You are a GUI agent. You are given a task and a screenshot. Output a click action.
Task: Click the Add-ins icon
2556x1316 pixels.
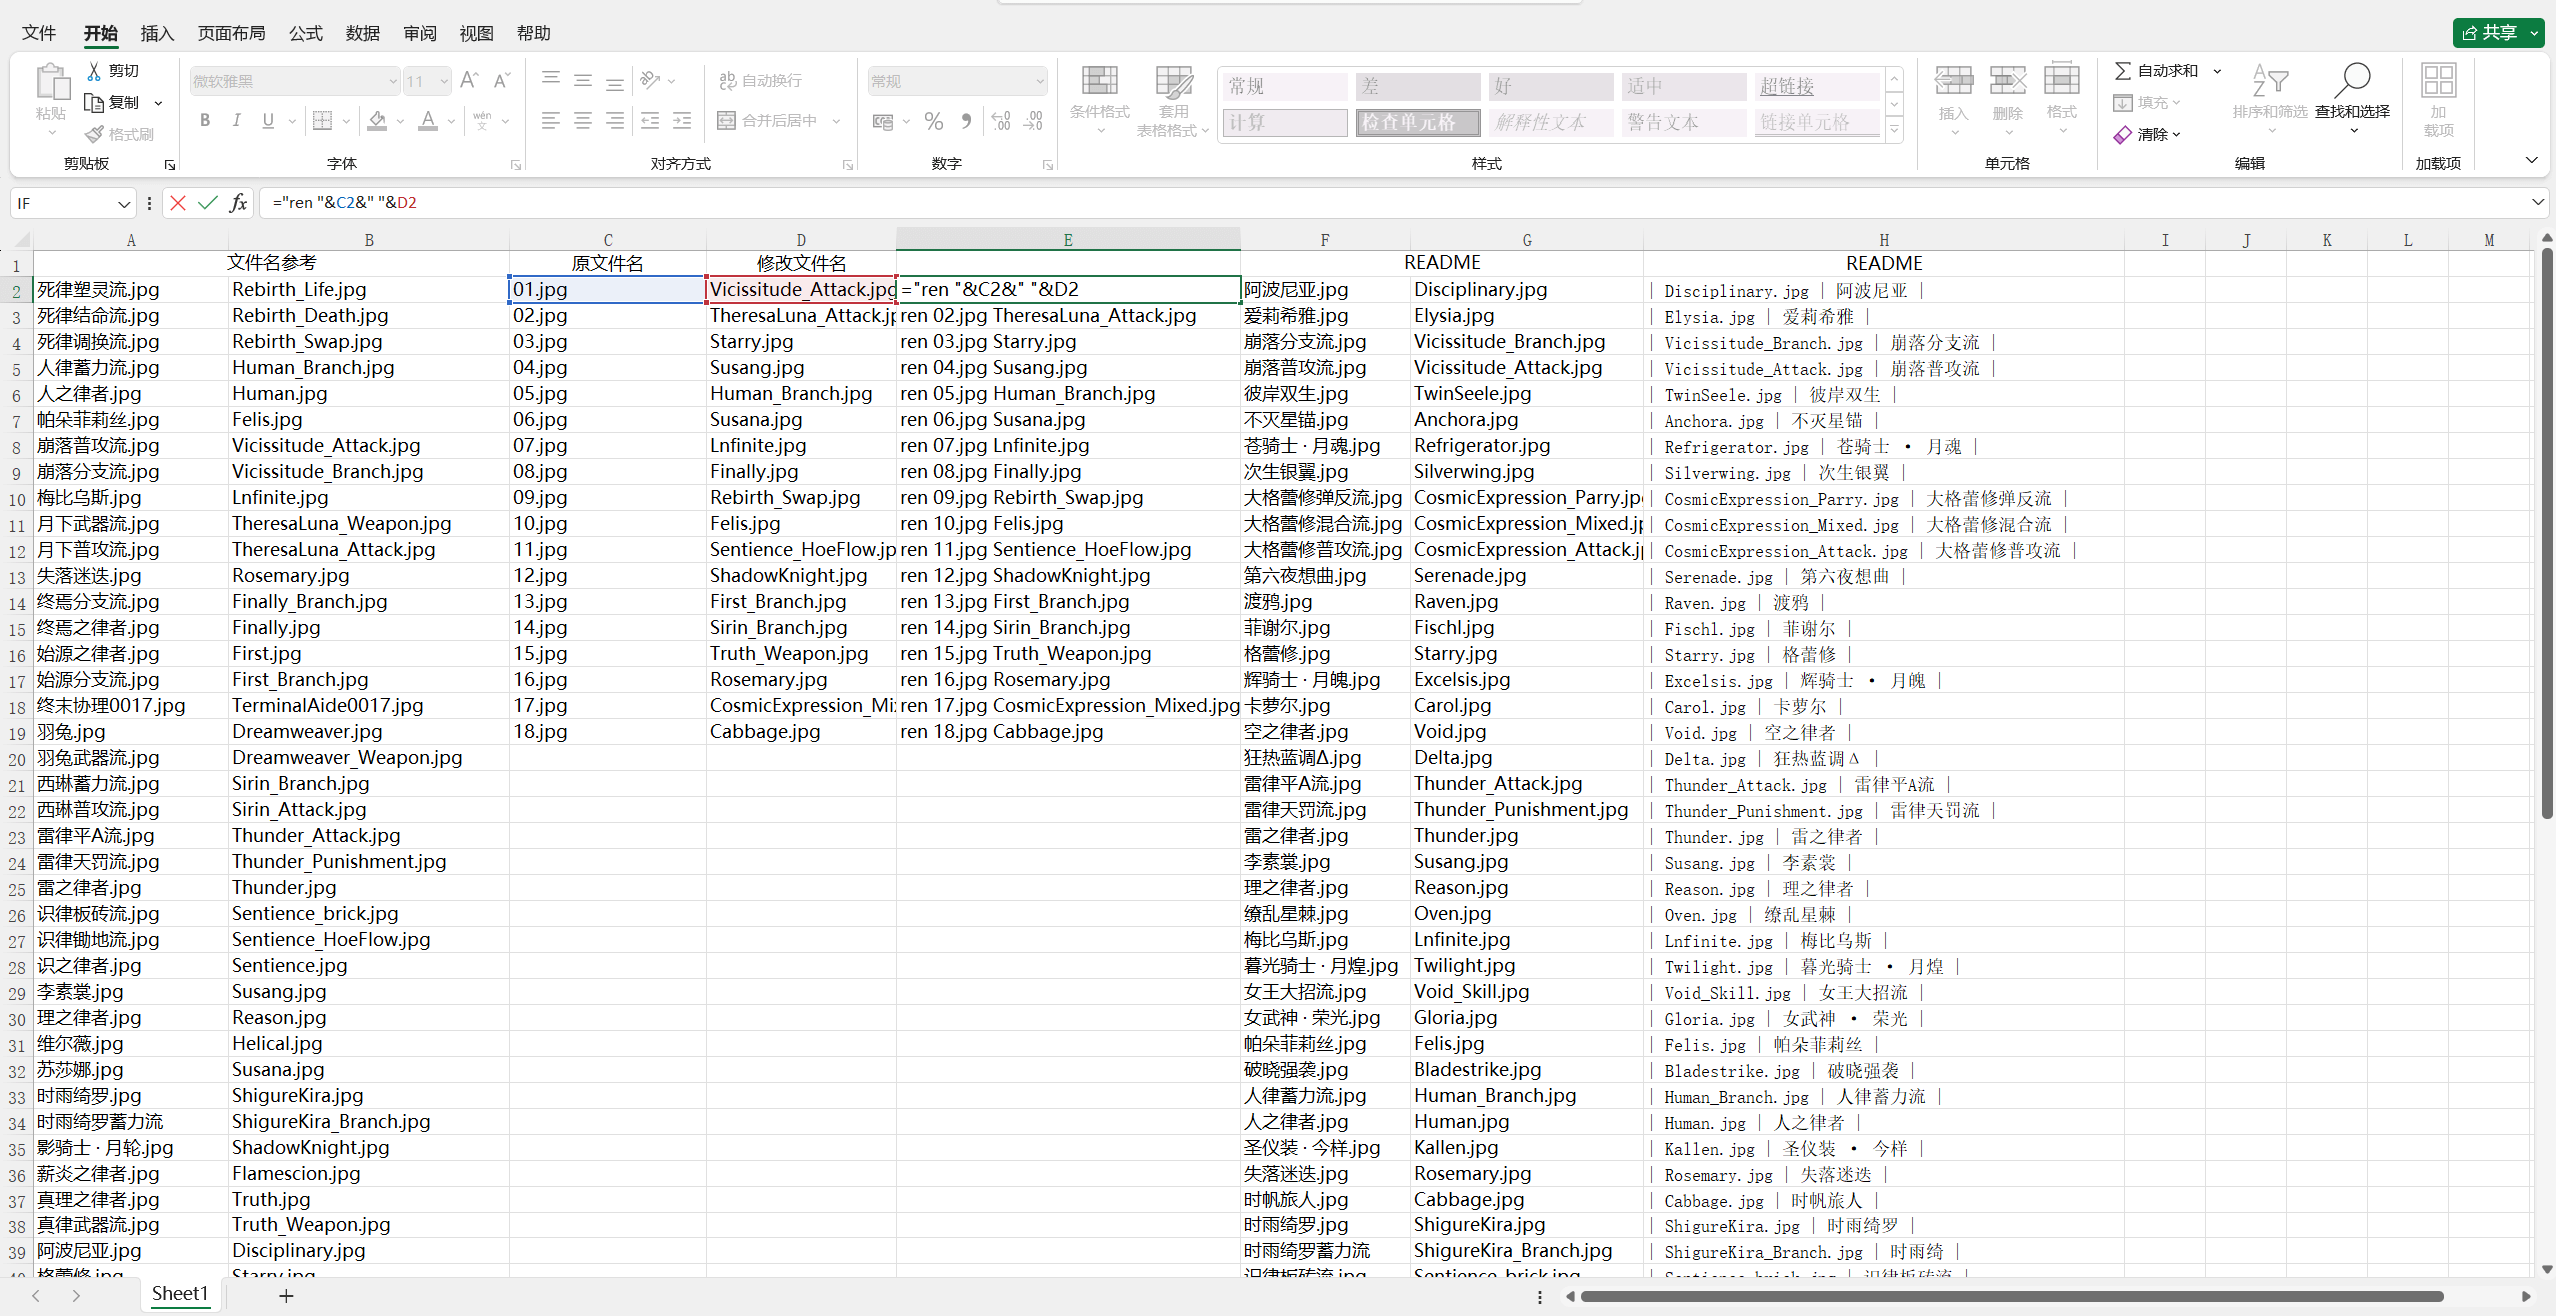2438,81
